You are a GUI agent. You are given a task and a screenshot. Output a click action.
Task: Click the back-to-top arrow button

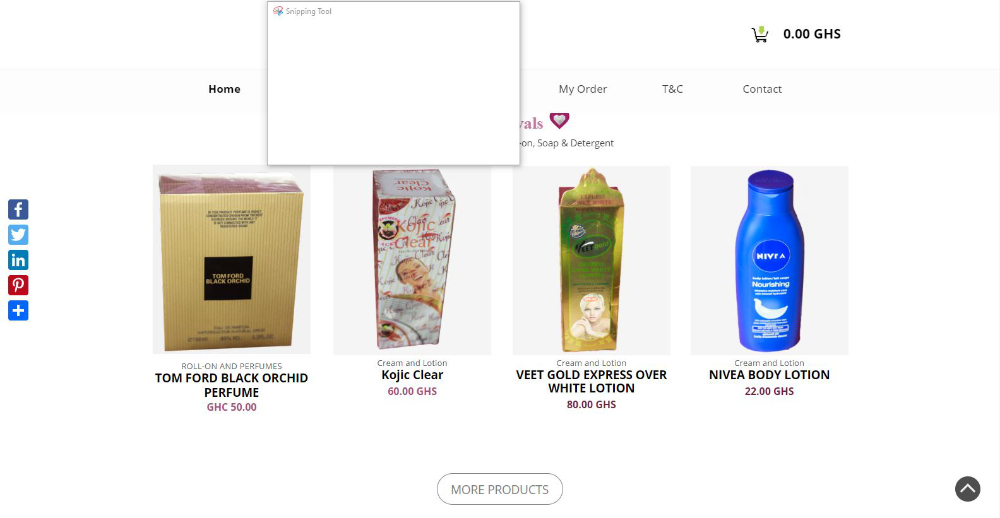click(967, 489)
